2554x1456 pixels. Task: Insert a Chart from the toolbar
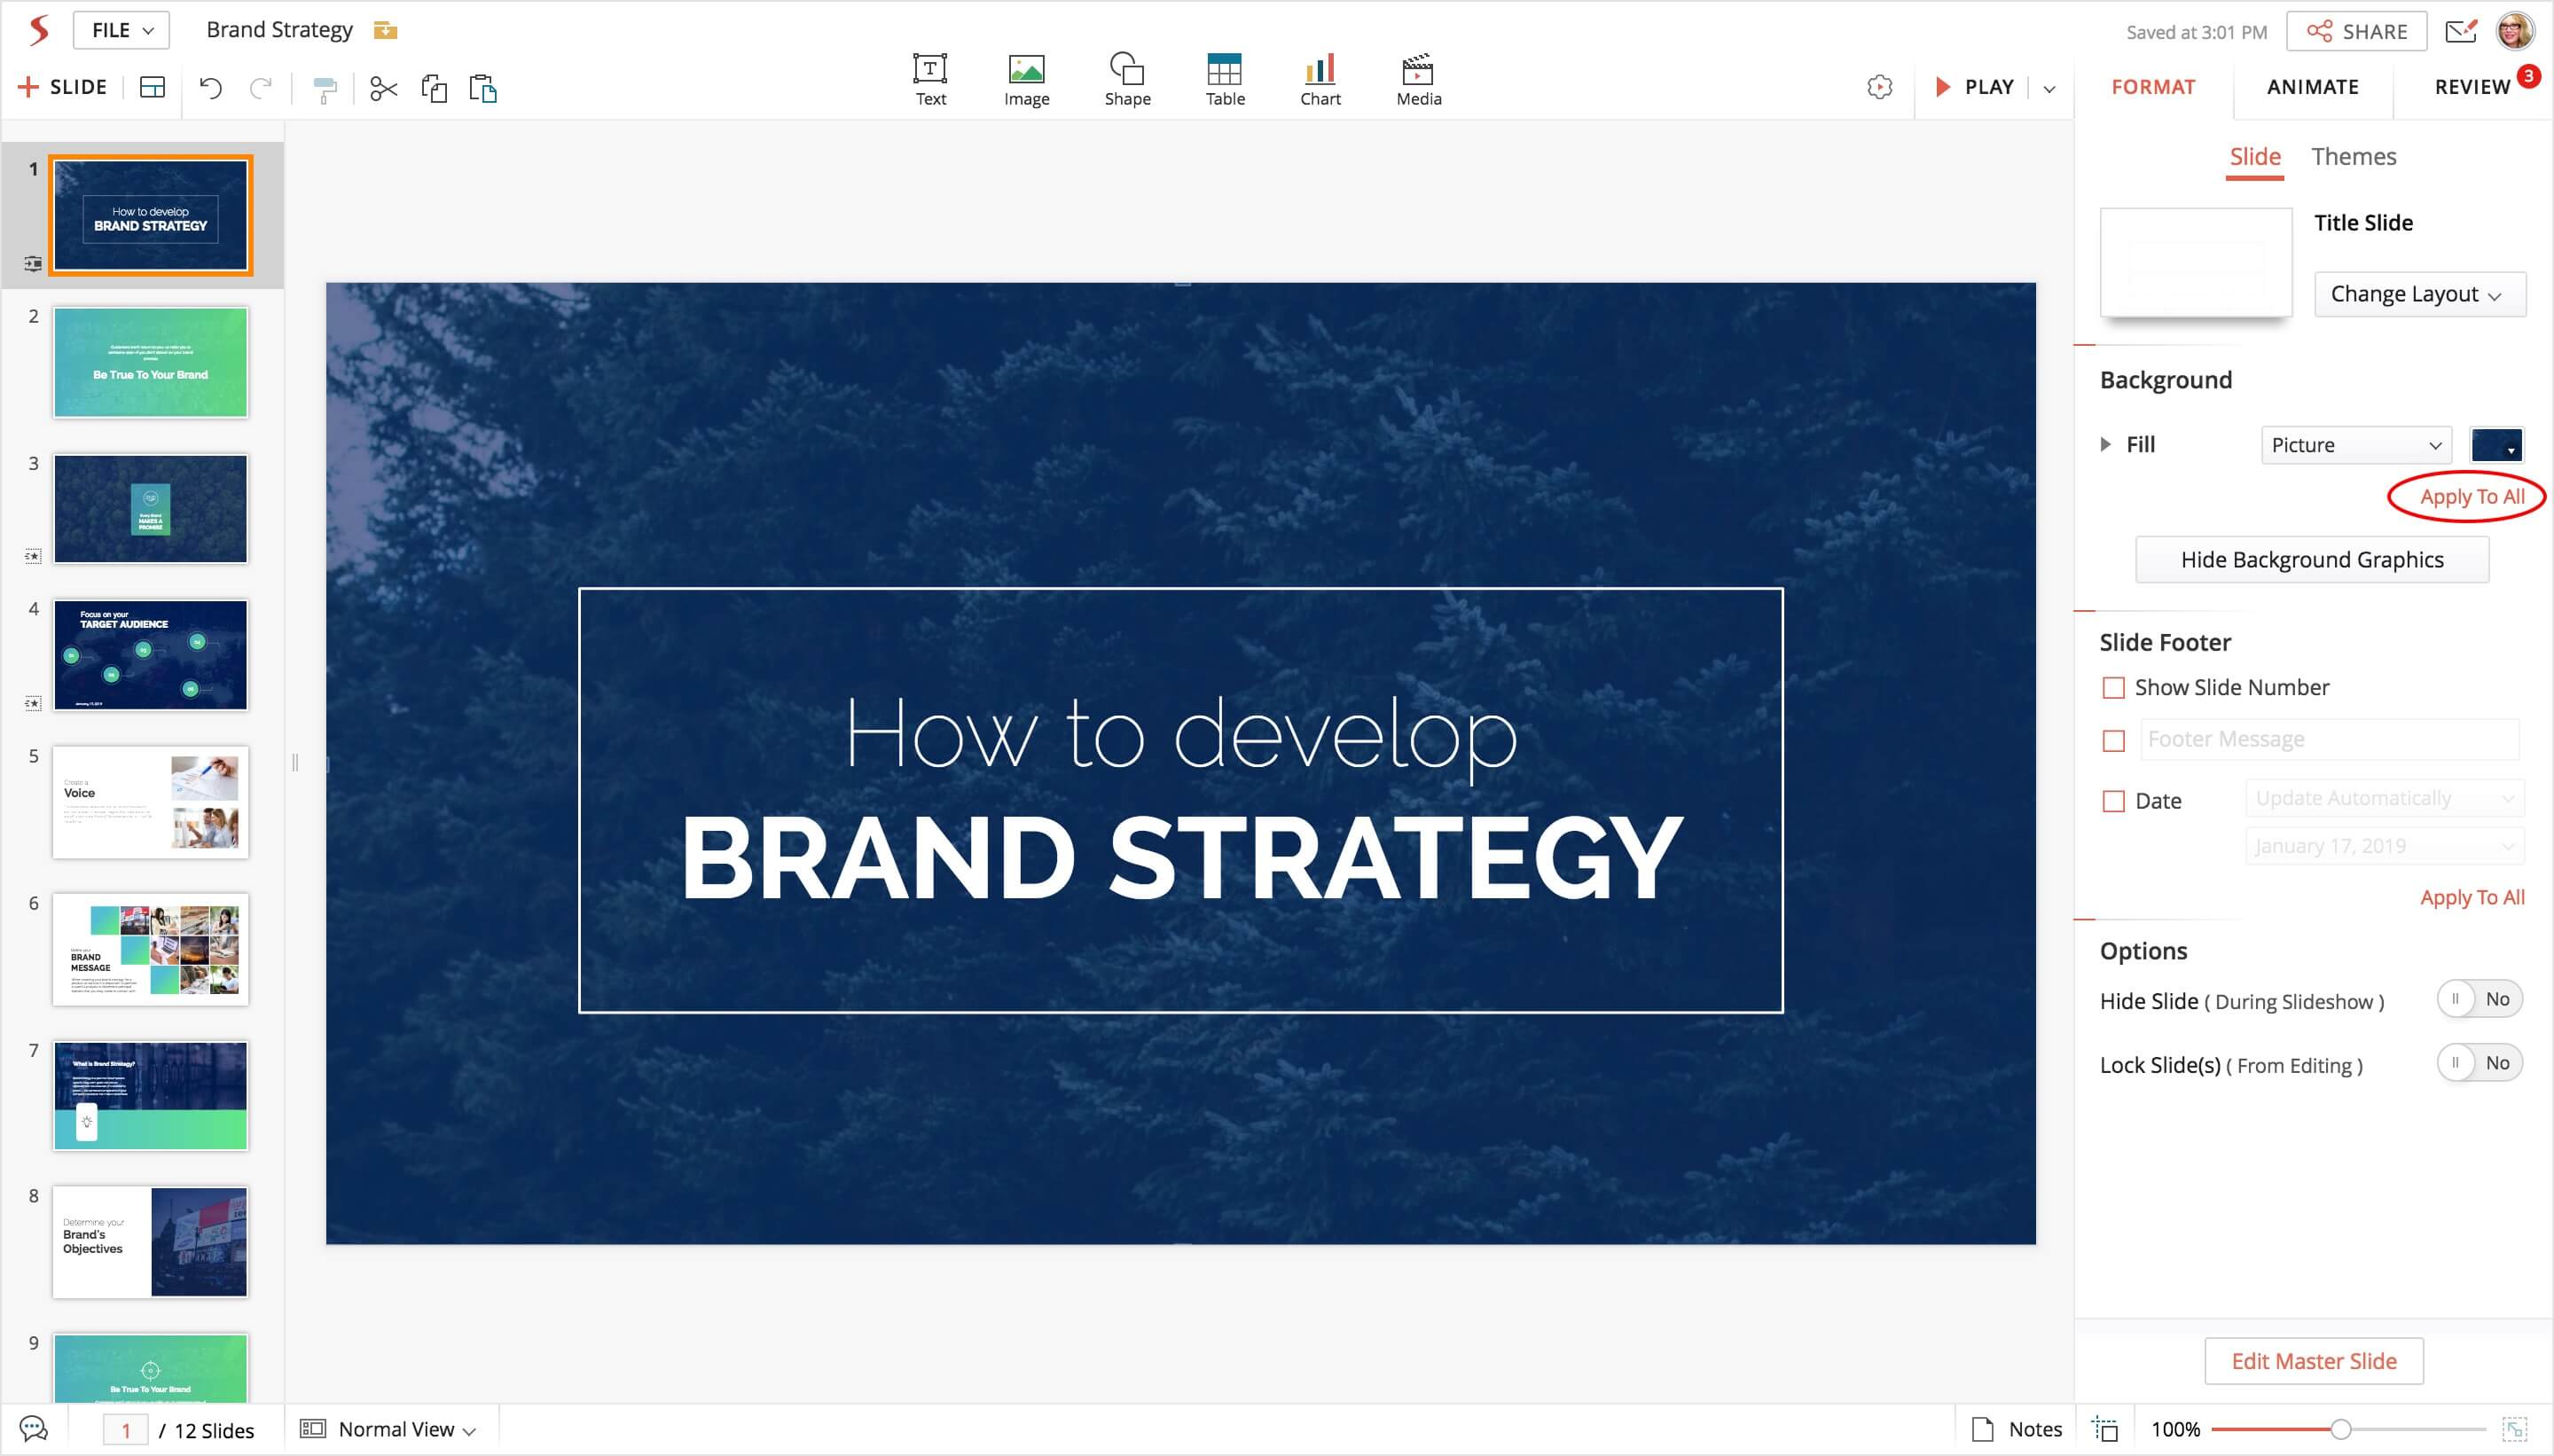[1319, 79]
